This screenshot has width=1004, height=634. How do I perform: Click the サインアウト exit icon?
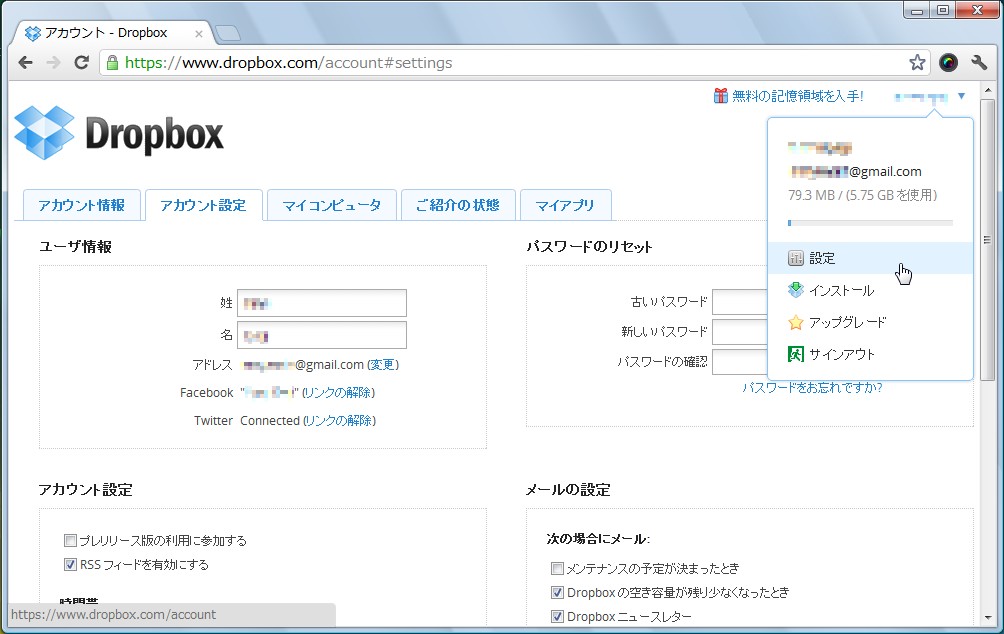click(795, 354)
